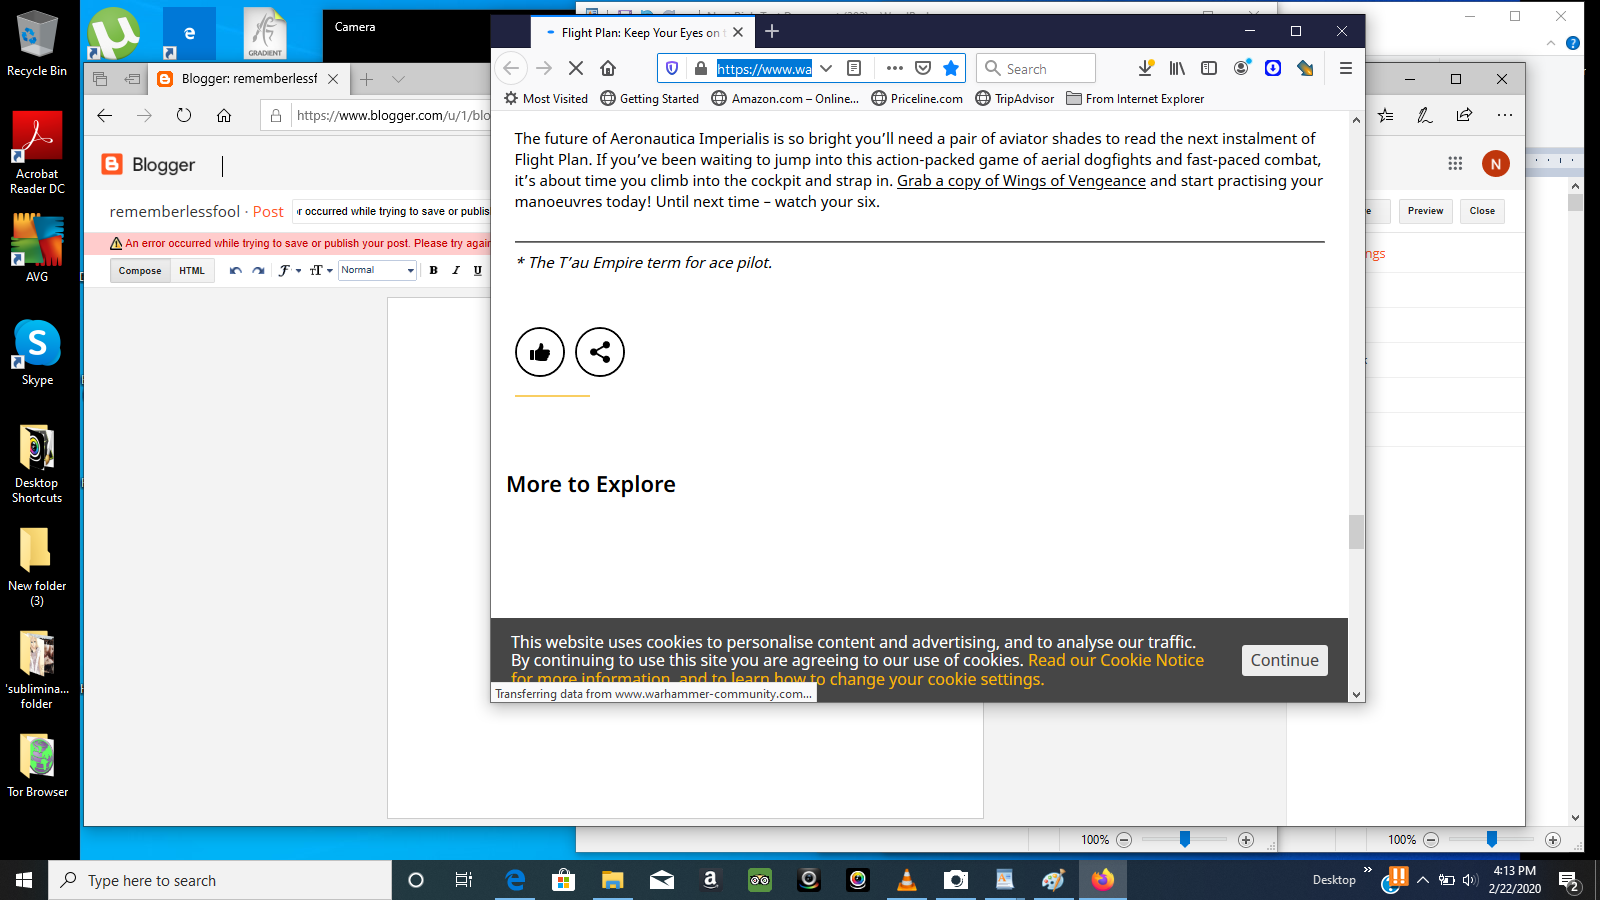Go to Edge home page
The height and width of the screenshot is (900, 1600).
(224, 115)
